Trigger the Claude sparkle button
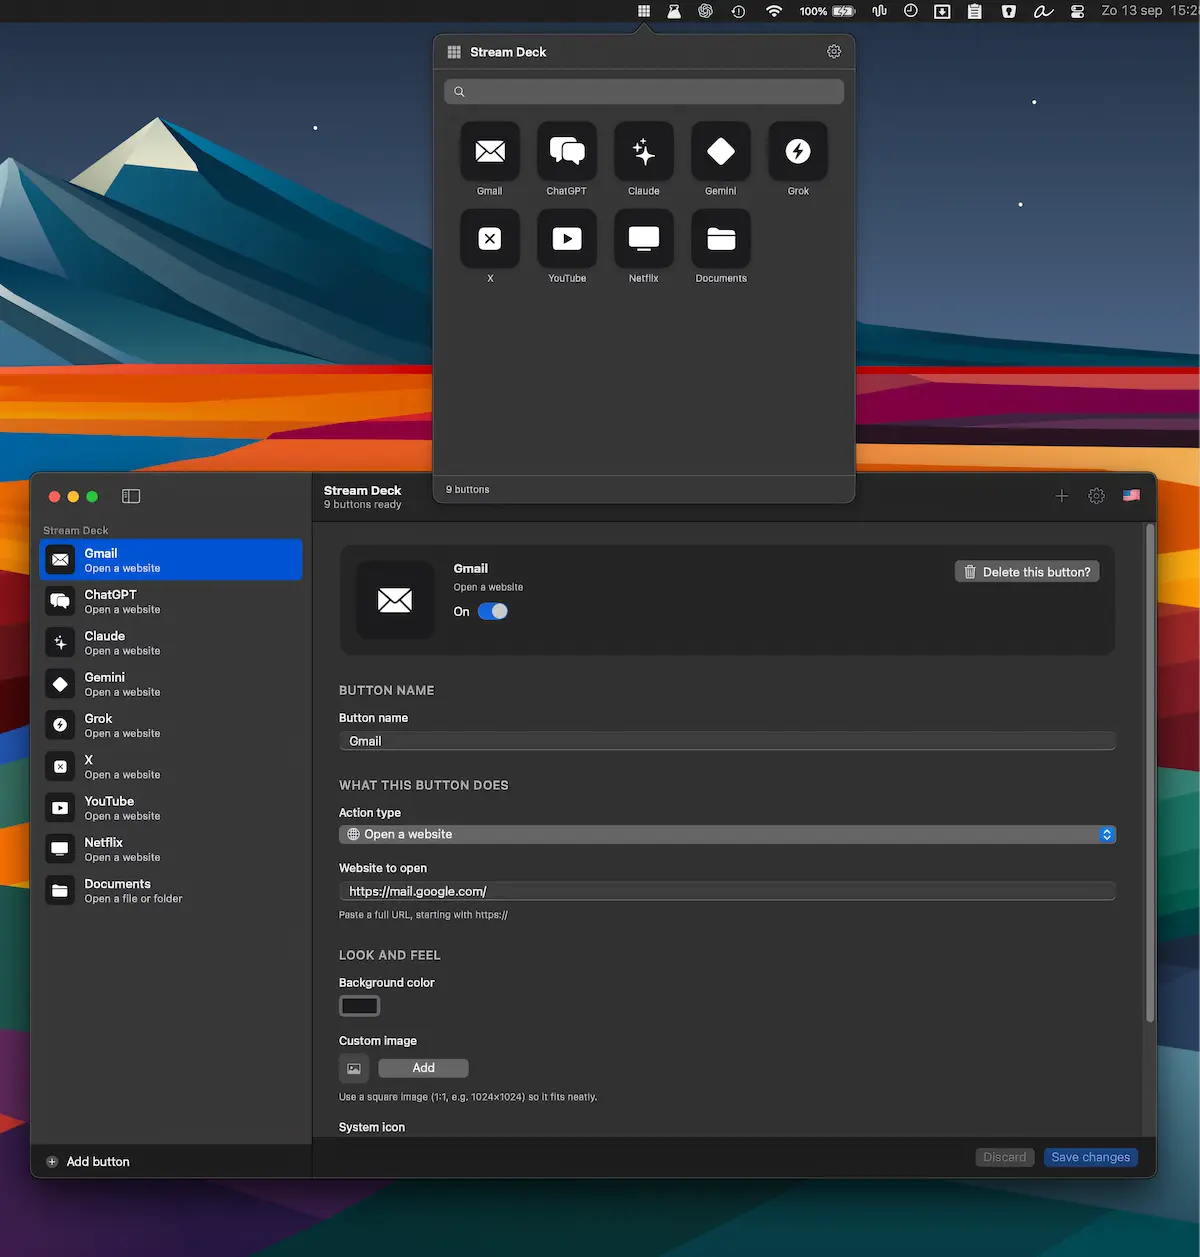The width and height of the screenshot is (1200, 1257). tap(644, 152)
